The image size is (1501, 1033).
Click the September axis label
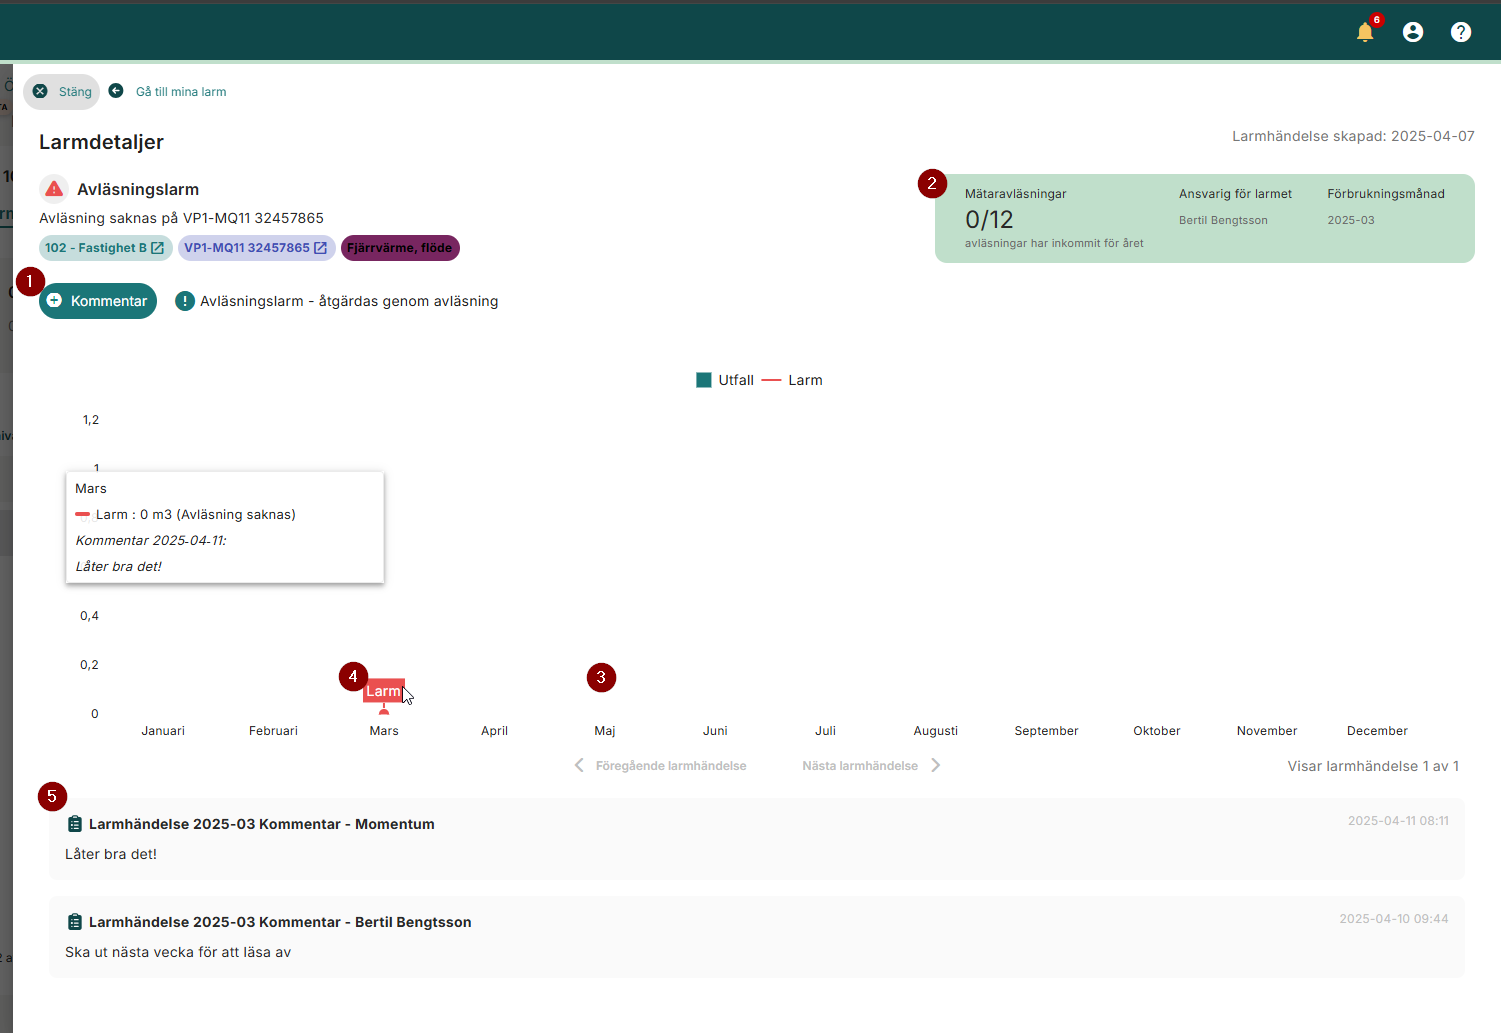[1046, 731]
